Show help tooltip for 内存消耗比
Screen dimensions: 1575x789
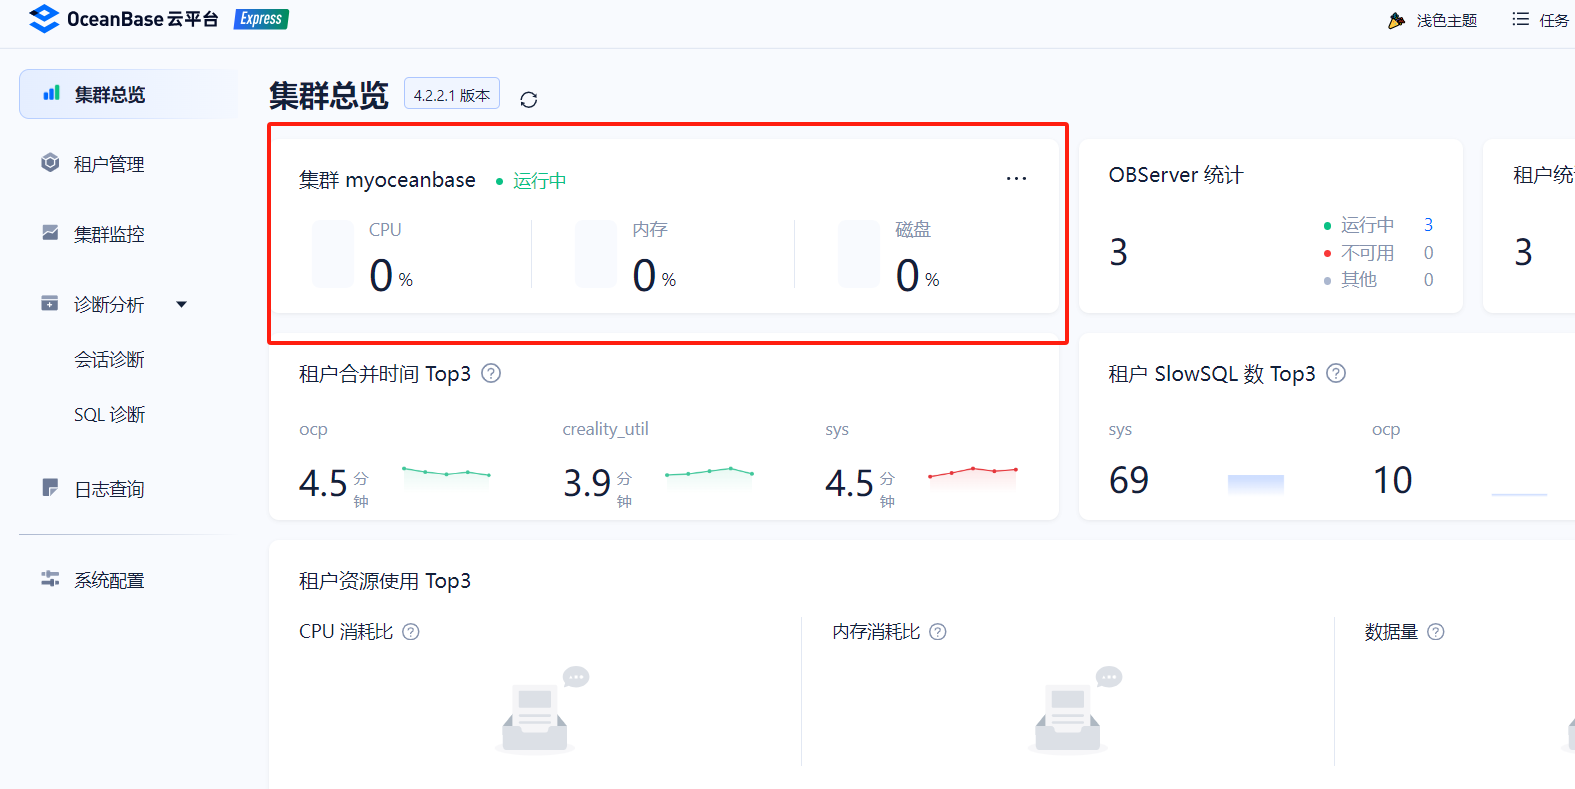pyautogui.click(x=938, y=632)
